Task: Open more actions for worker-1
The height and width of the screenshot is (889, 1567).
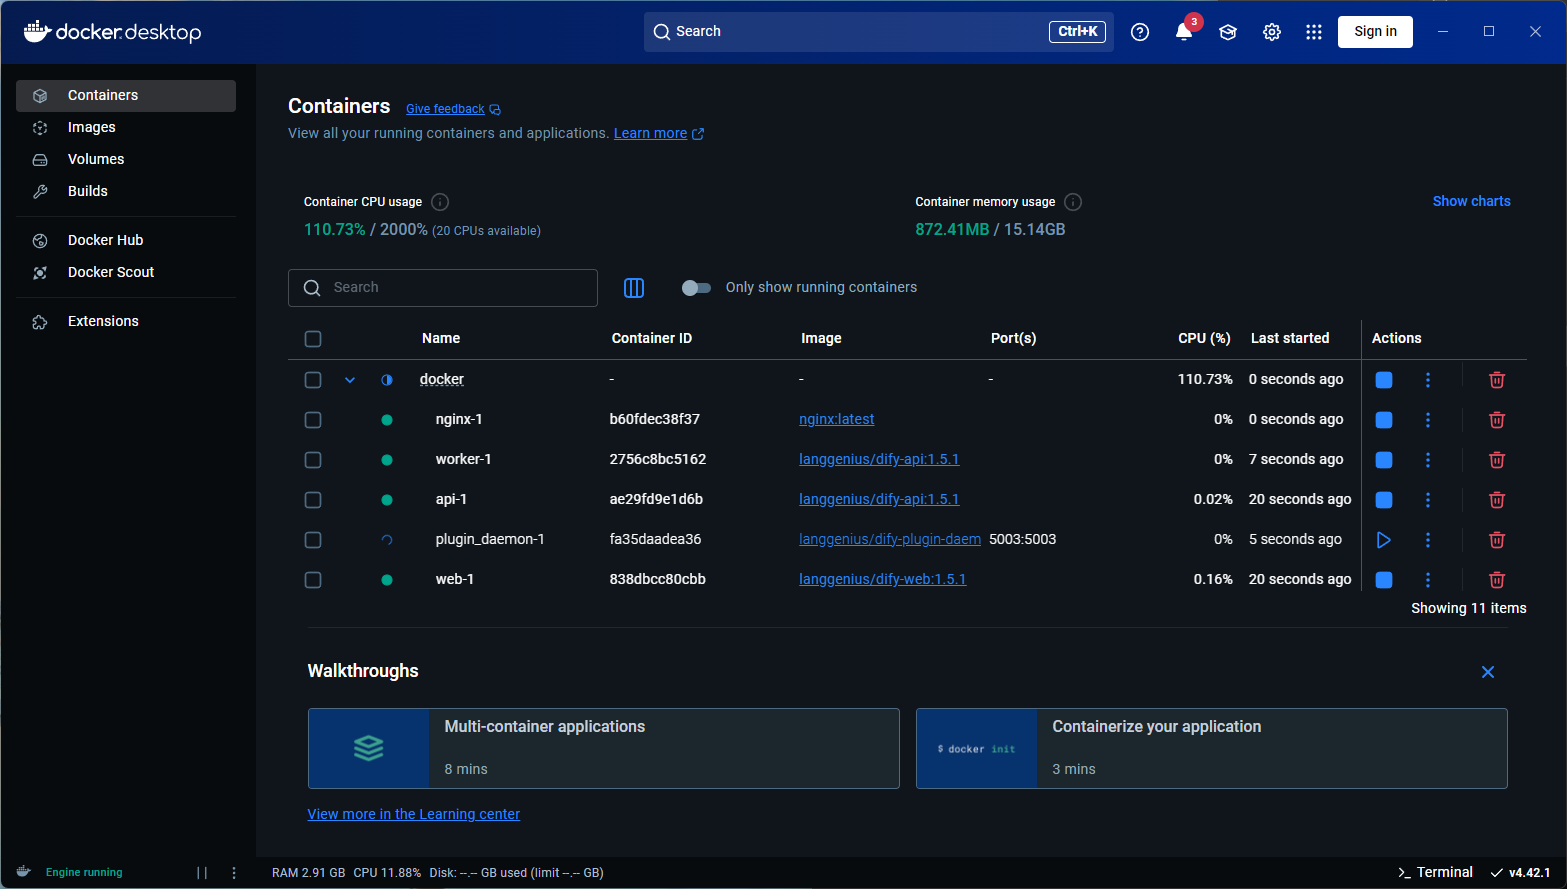Action: tap(1428, 460)
